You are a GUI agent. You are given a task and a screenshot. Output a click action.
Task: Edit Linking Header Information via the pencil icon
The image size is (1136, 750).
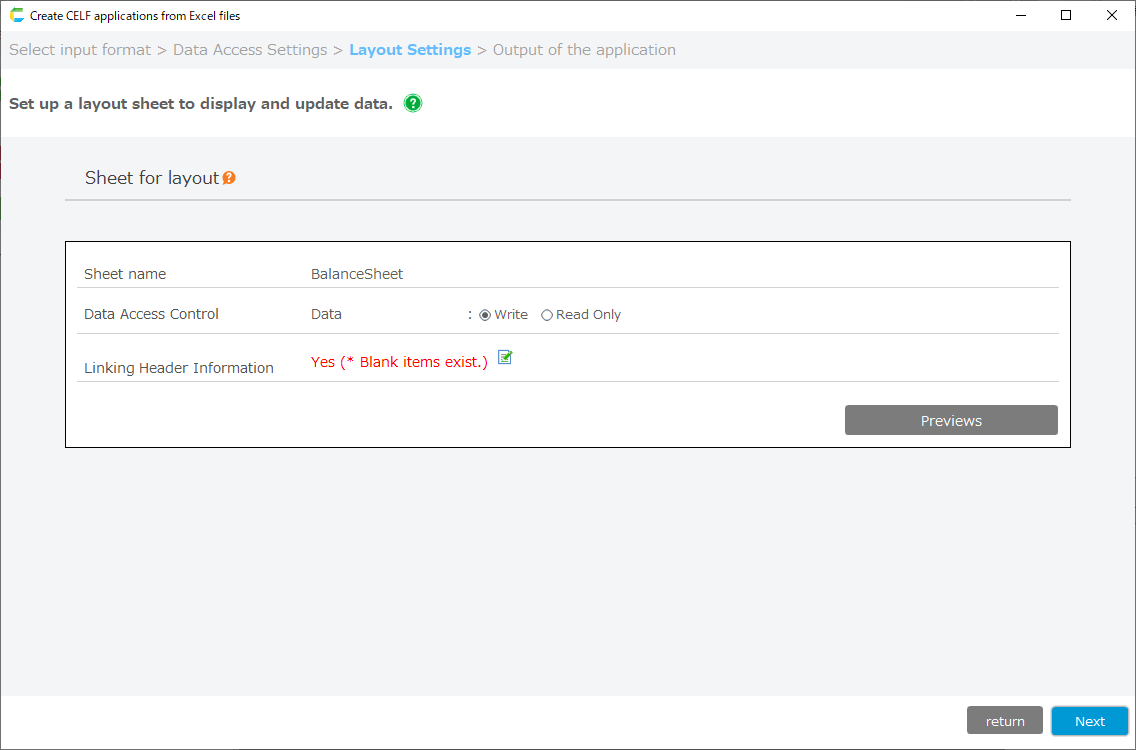[505, 357]
